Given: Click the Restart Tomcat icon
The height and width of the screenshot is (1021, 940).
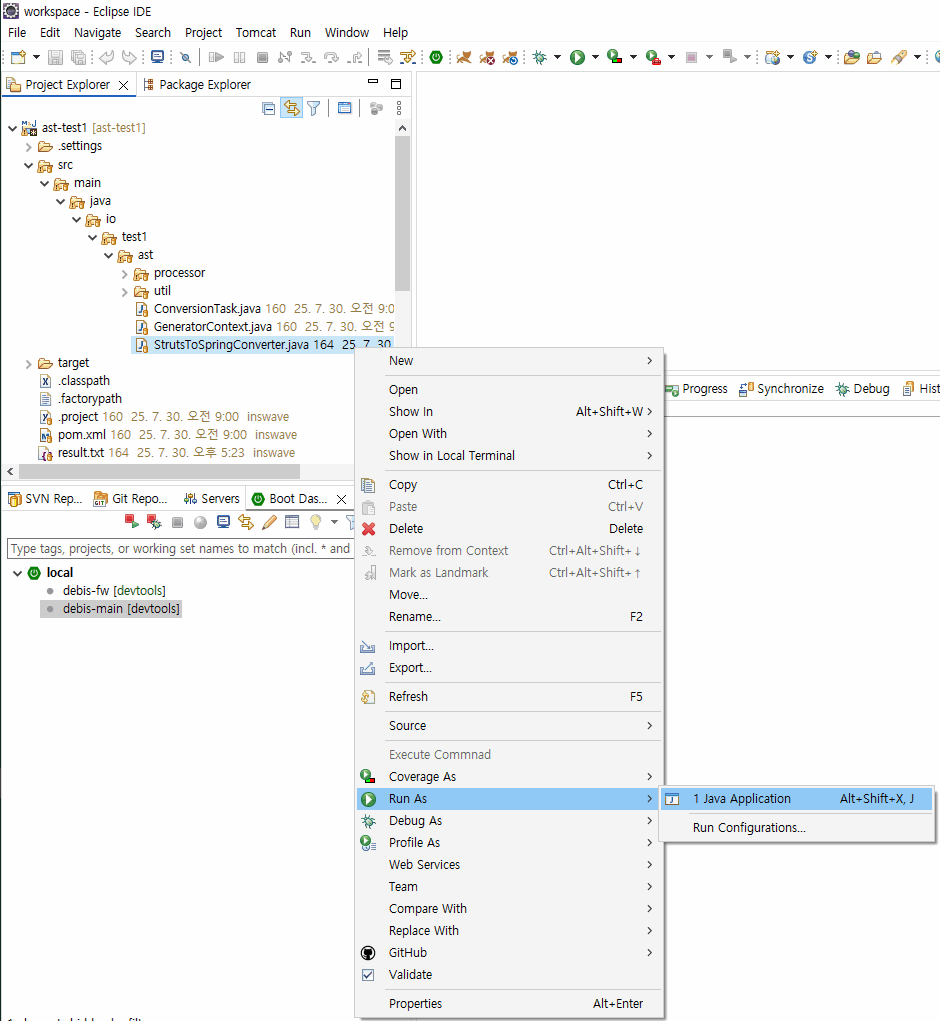Looking at the screenshot, I should click(510, 57).
